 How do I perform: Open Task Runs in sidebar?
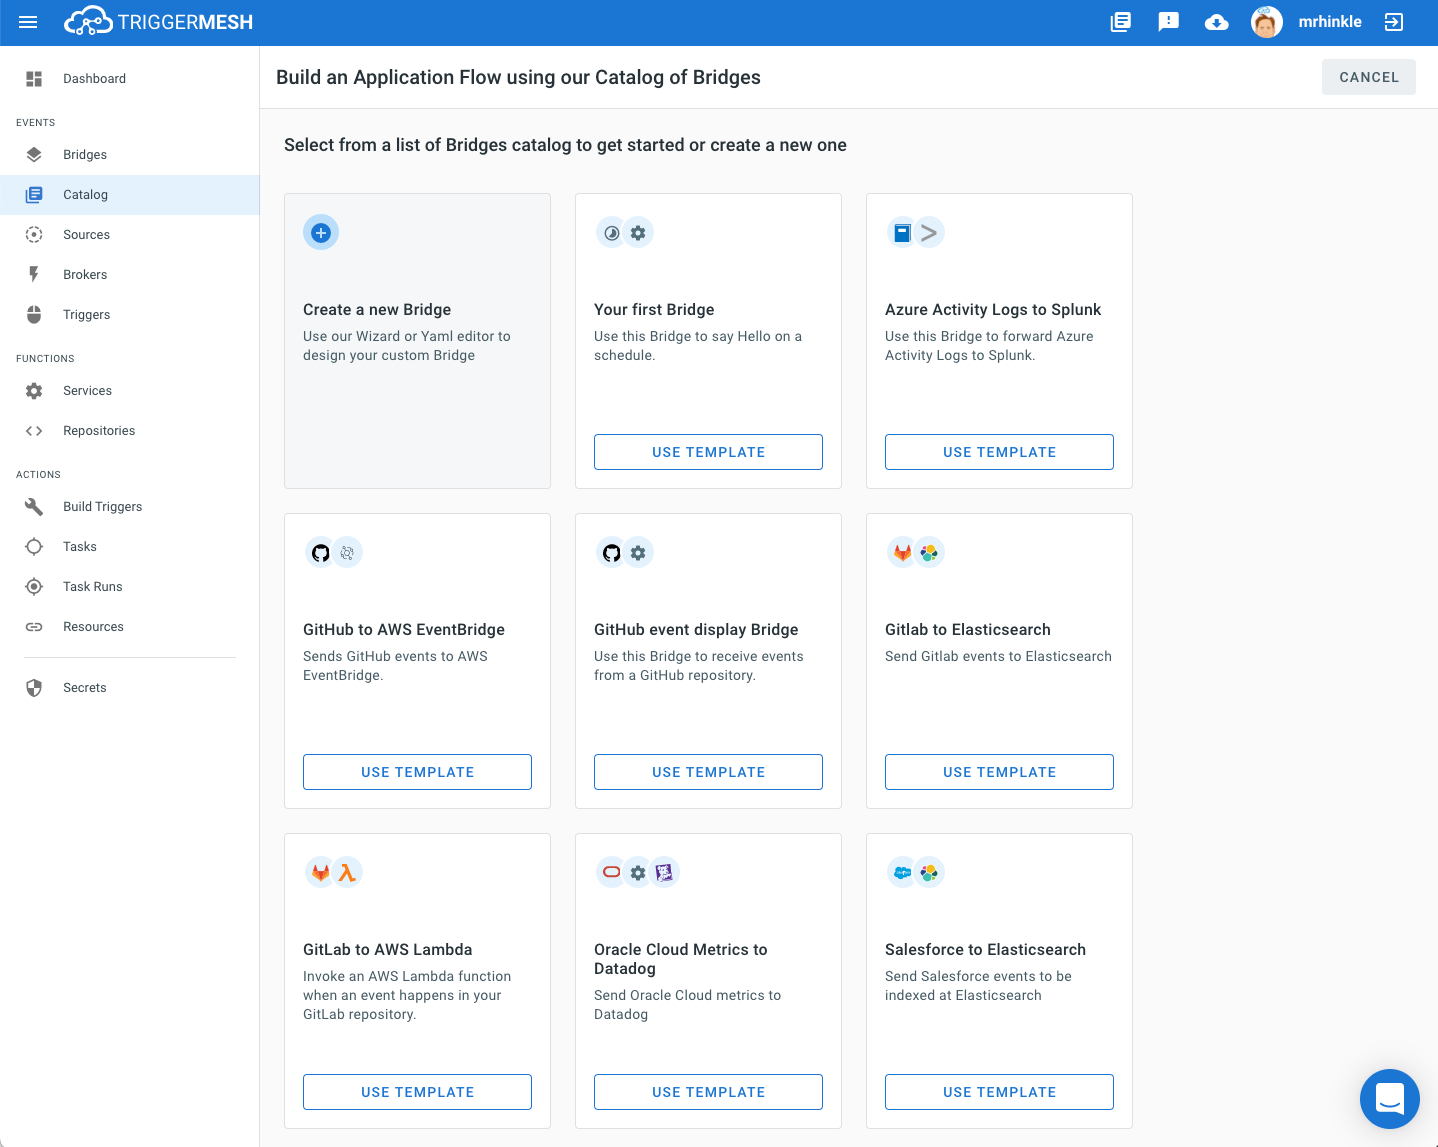[x=130, y=587]
